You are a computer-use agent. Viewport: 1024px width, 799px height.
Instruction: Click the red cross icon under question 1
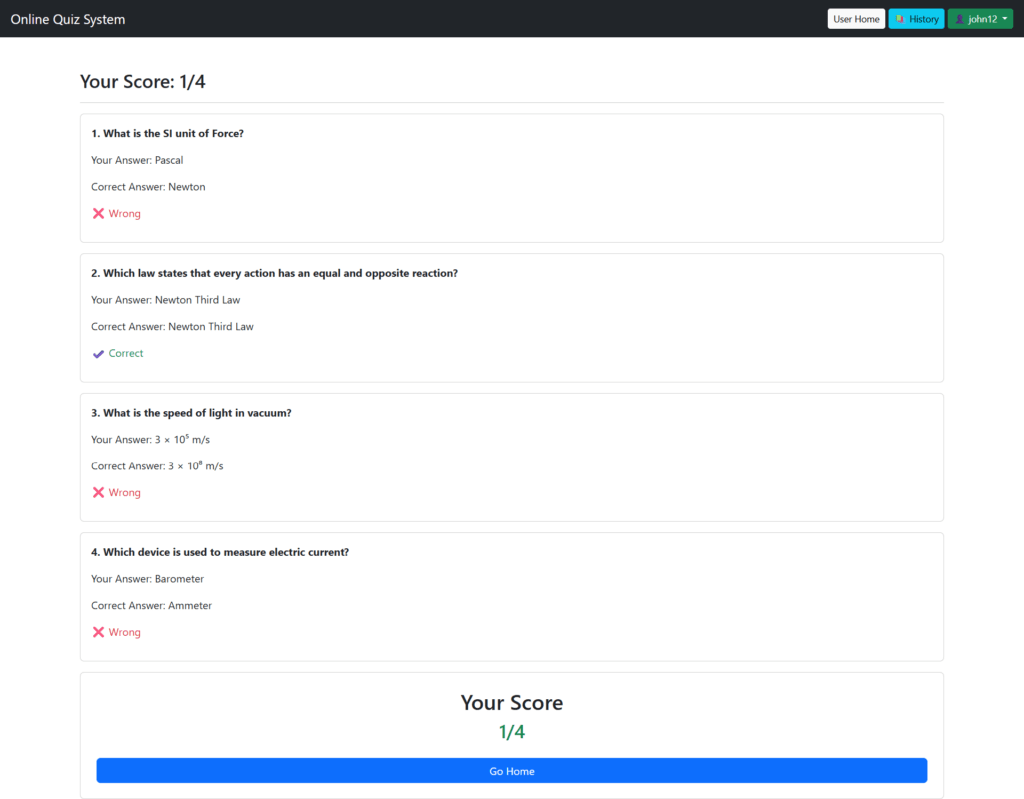pyautogui.click(x=98, y=213)
